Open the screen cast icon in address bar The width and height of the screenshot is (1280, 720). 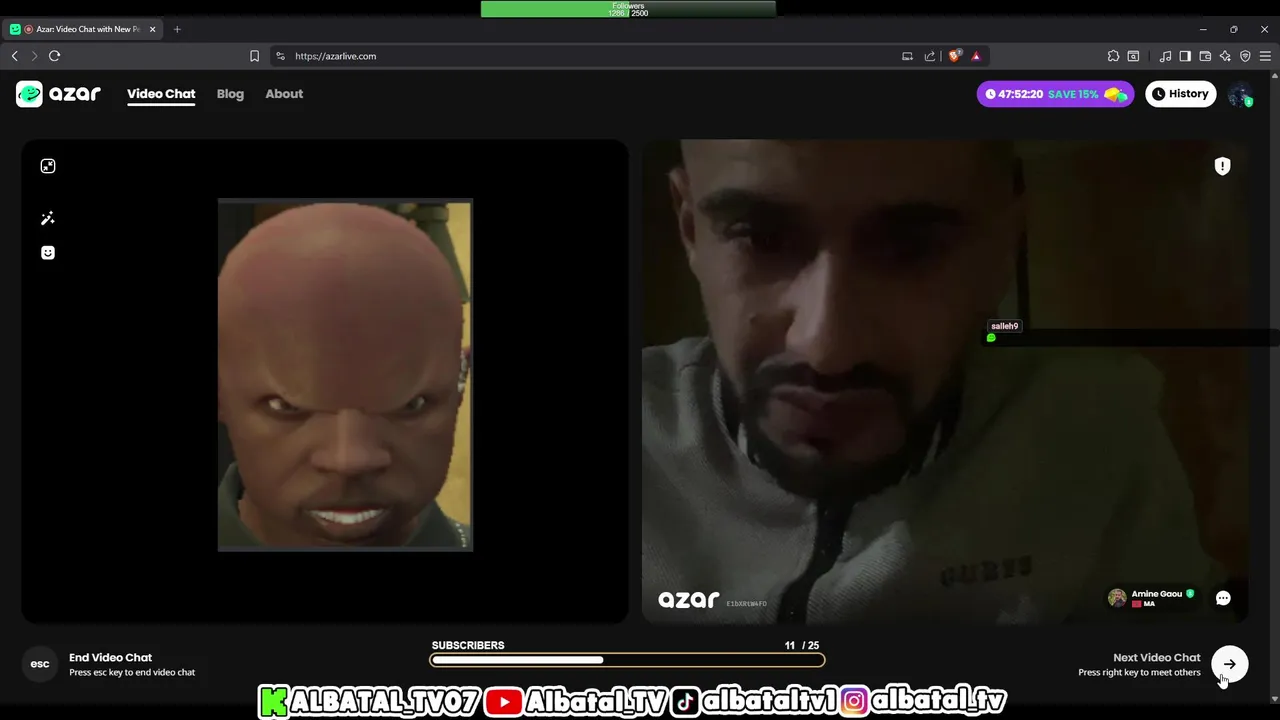click(x=907, y=56)
